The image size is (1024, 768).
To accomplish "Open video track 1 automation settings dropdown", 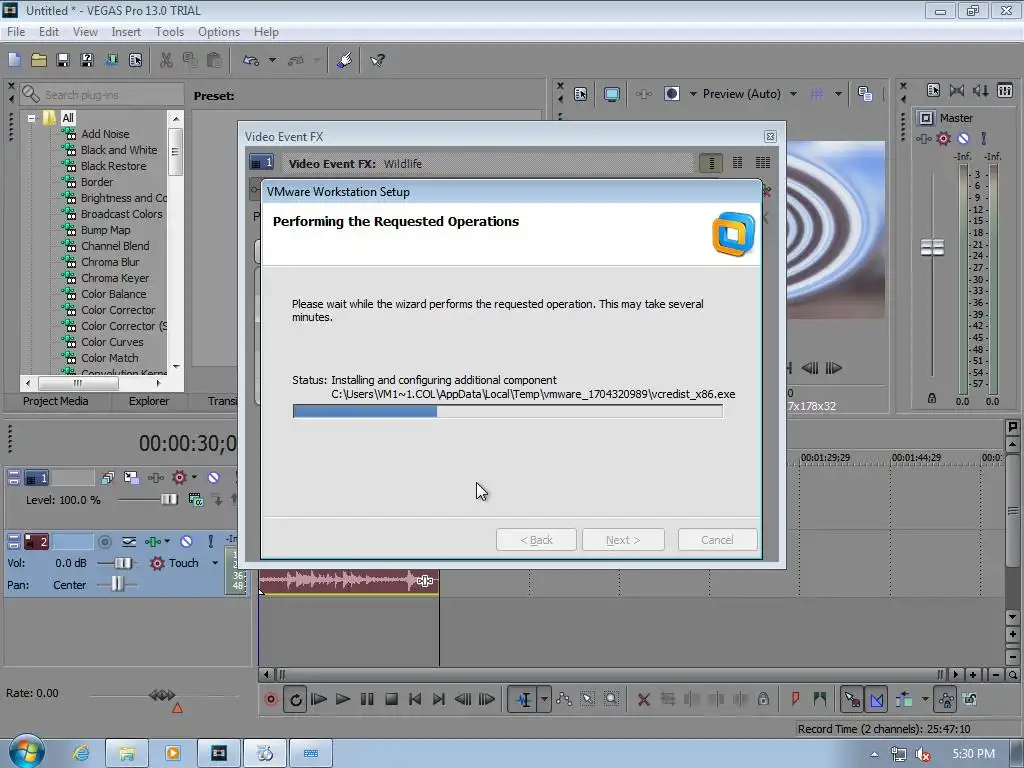I will pyautogui.click(x=195, y=477).
